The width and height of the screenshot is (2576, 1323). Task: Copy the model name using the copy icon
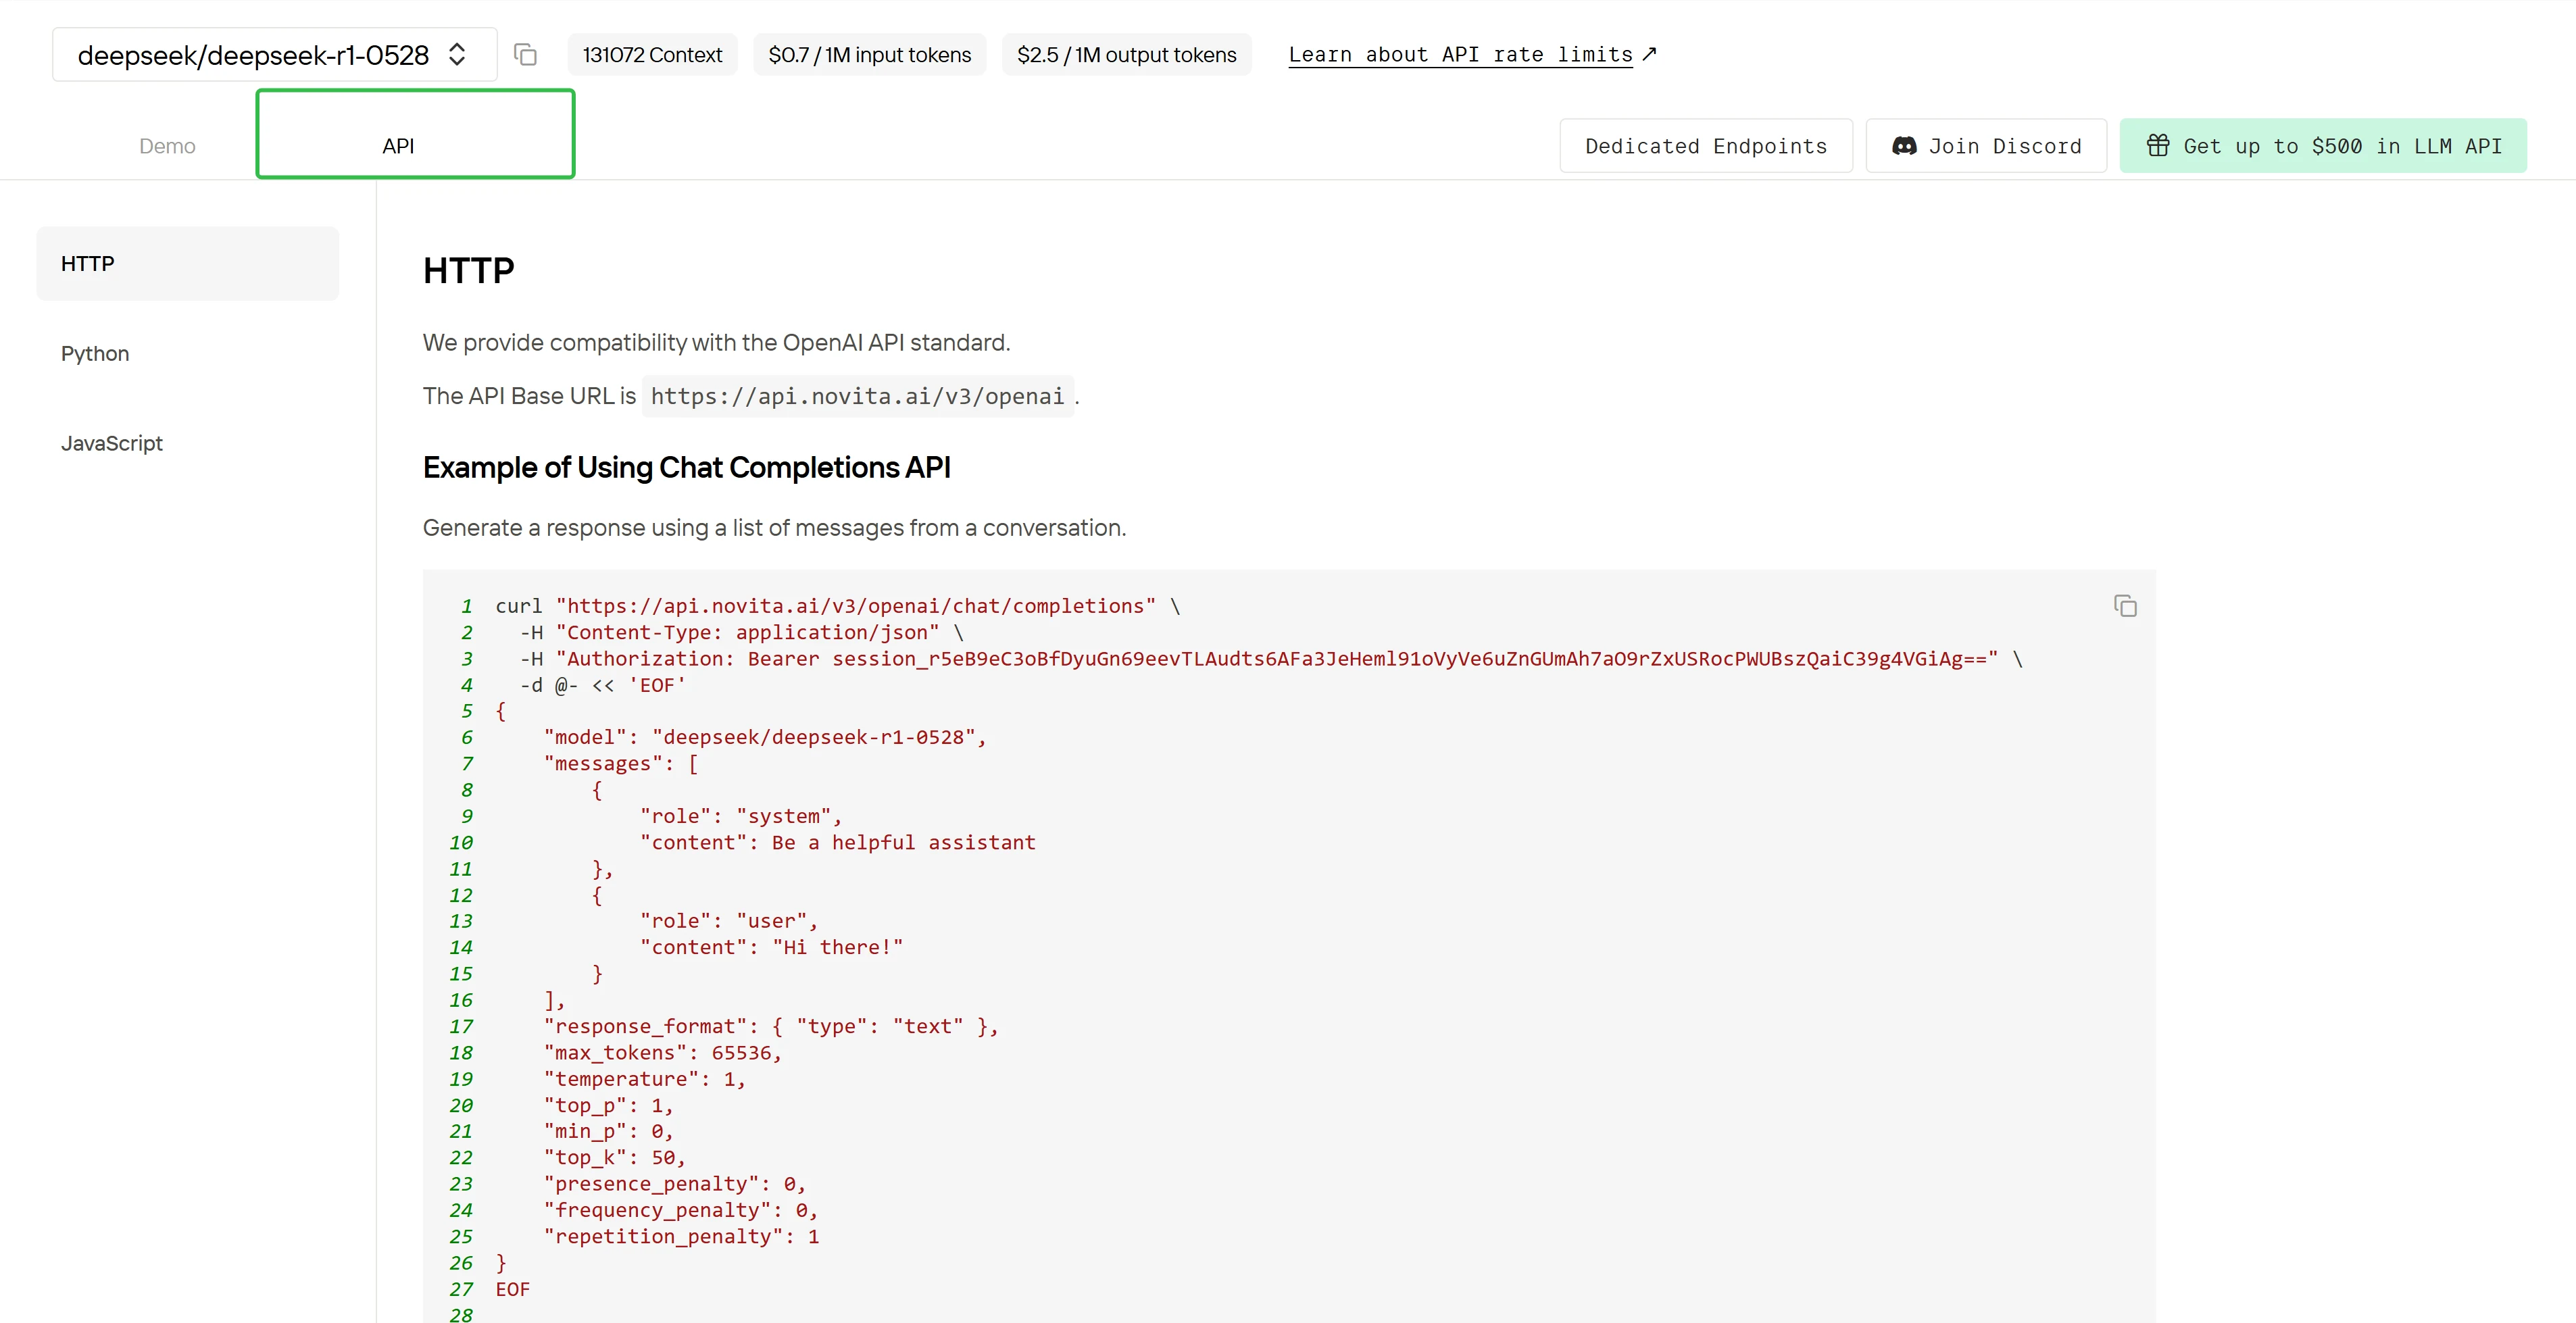(x=526, y=54)
